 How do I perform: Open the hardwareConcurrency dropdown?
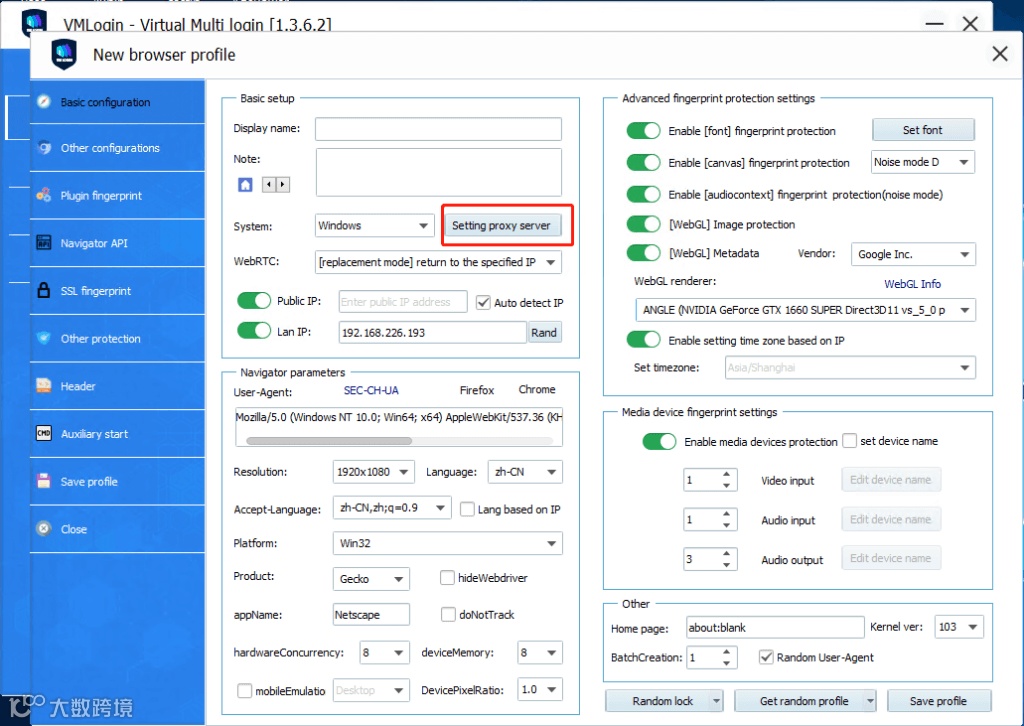coord(385,652)
